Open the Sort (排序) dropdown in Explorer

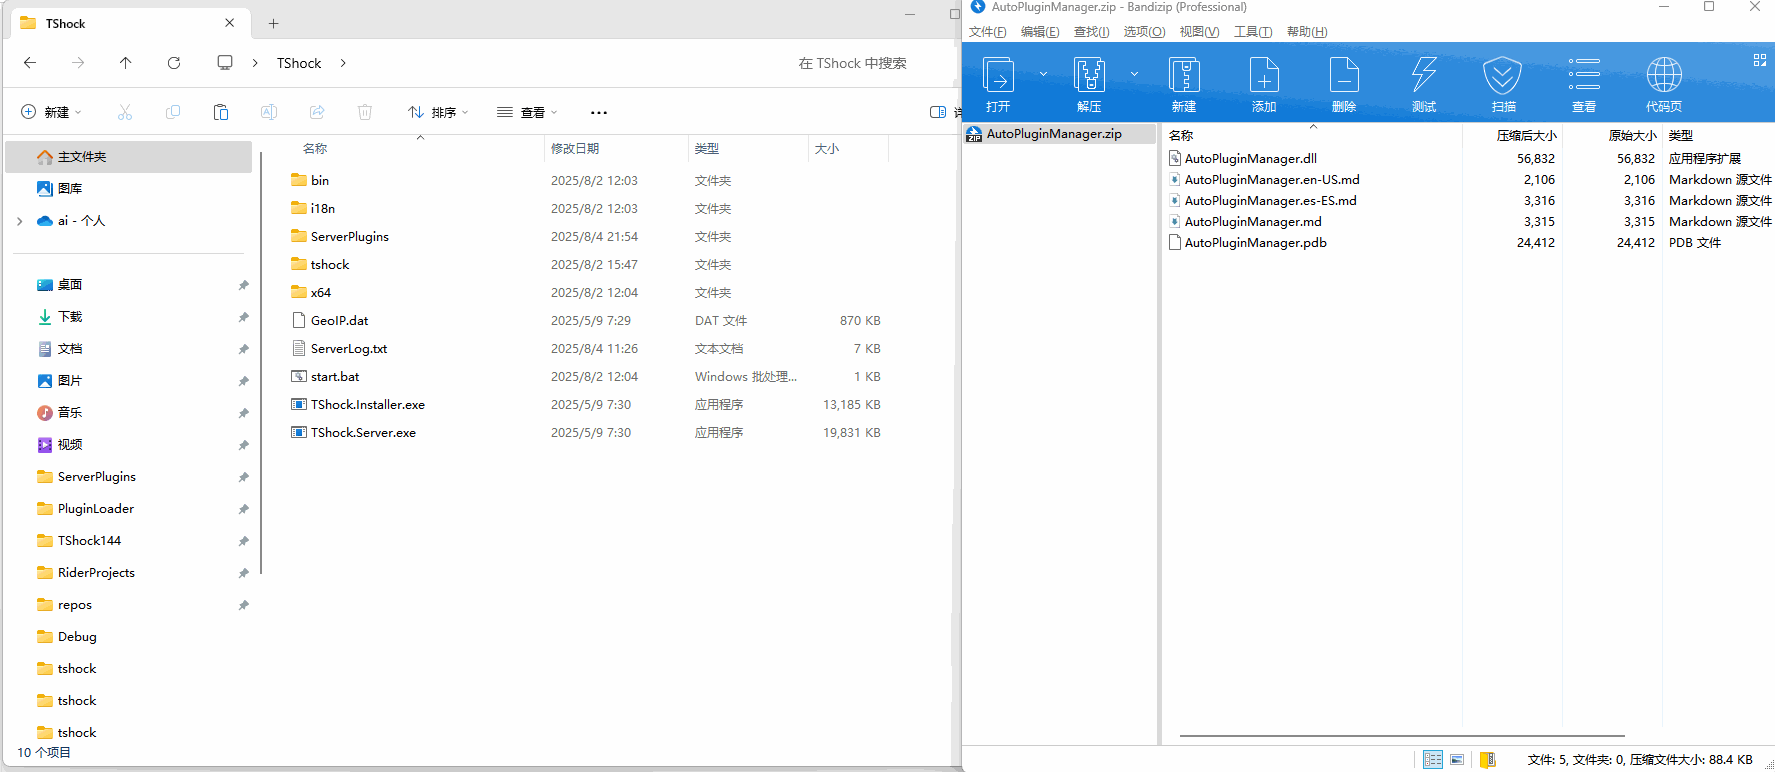[x=438, y=112]
